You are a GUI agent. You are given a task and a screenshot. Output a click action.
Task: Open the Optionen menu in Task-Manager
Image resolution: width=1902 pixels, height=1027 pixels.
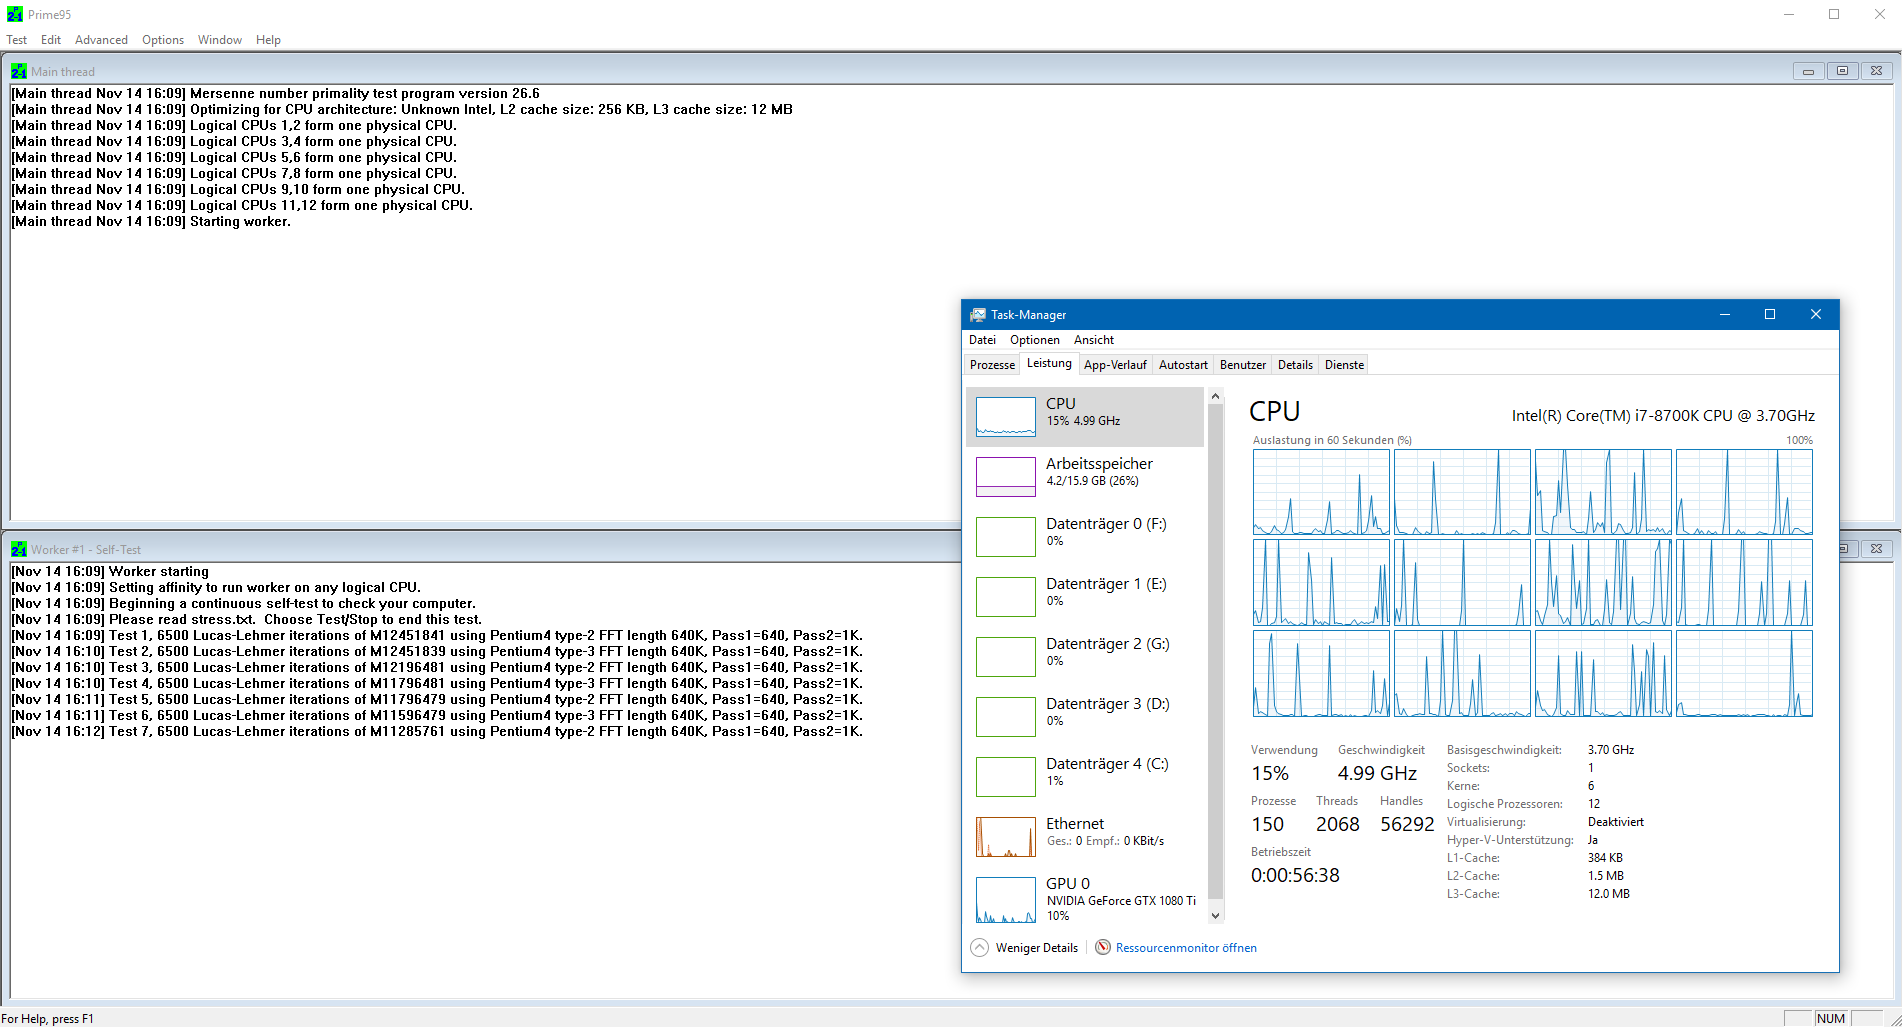pos(1035,340)
